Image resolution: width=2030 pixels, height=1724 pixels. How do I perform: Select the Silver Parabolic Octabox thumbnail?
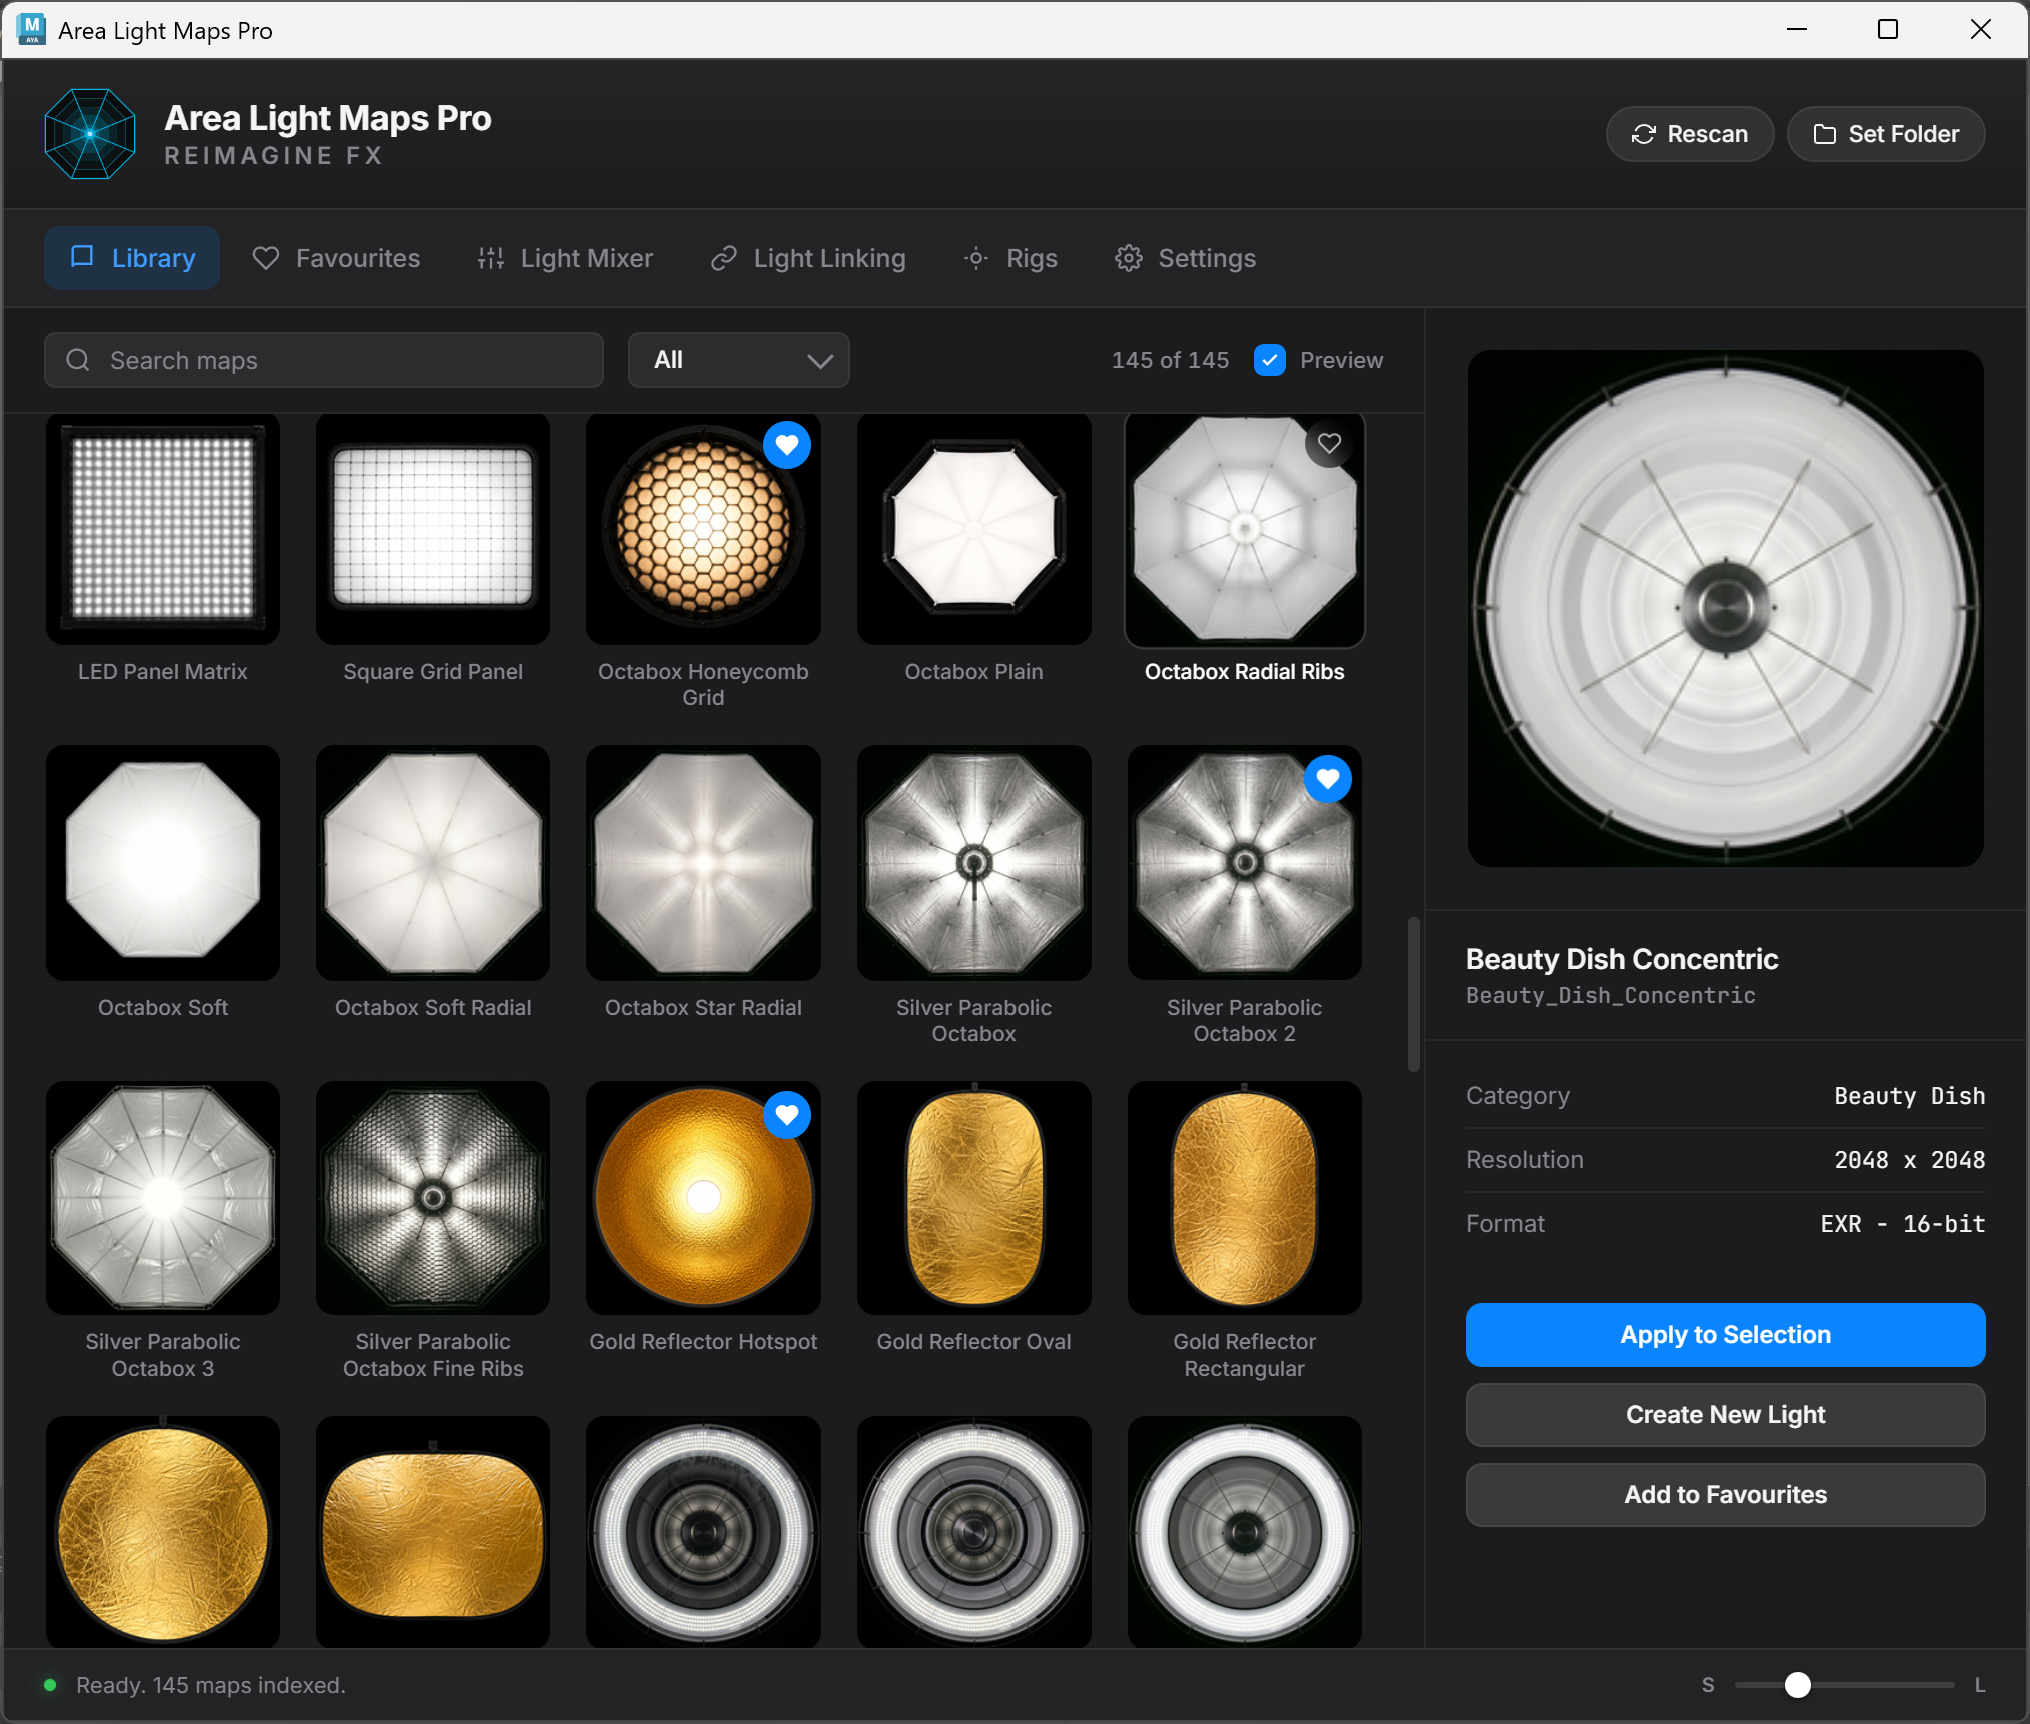[974, 863]
